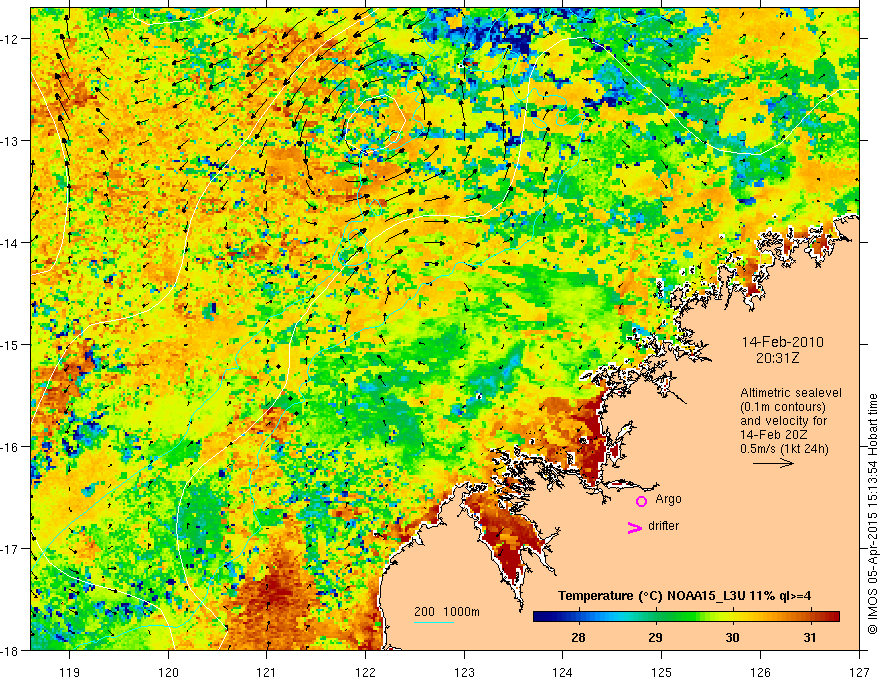Viewport: 880px width, 680px height.
Task: Click the '29' tick on temperature scale
Action: (655, 637)
